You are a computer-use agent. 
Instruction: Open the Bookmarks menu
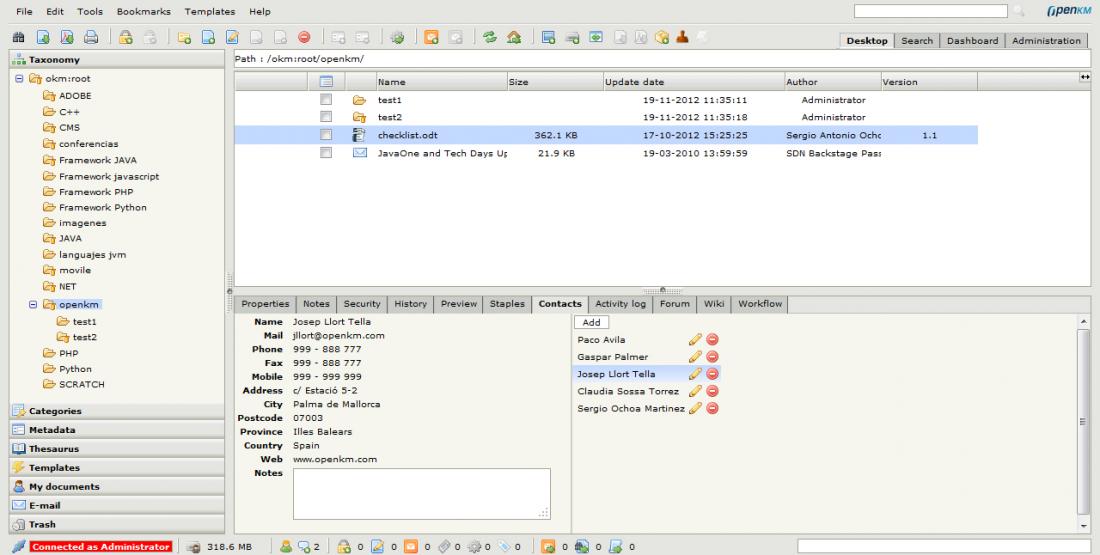(144, 11)
